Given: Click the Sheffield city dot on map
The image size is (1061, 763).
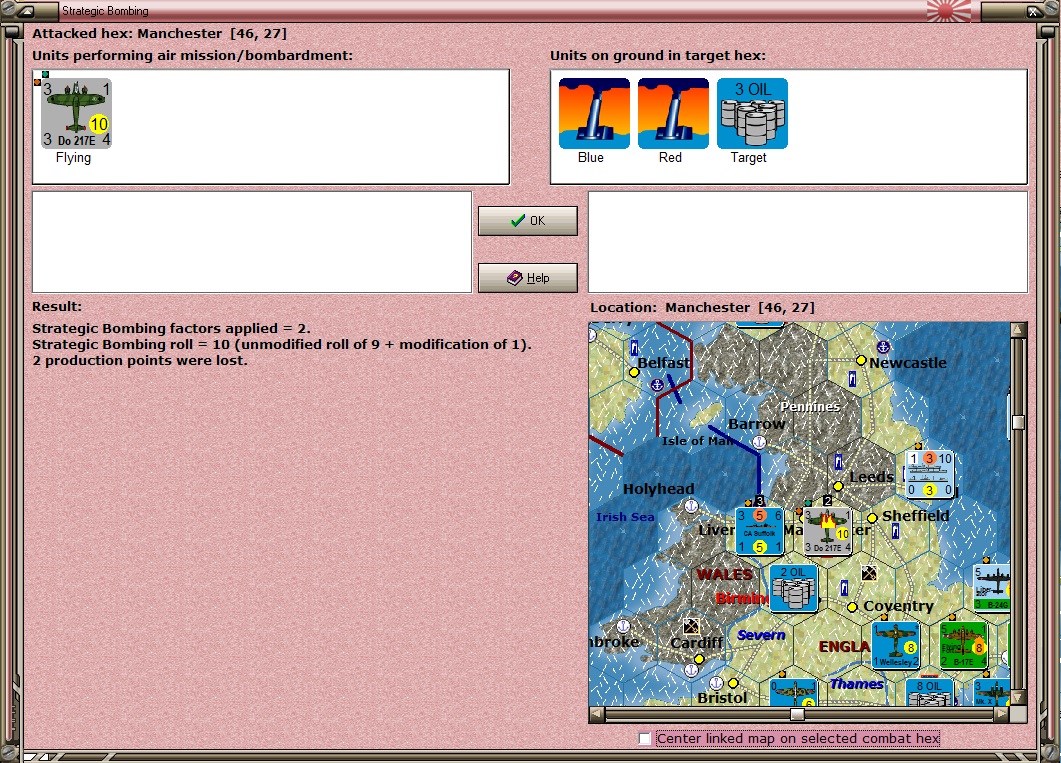Looking at the screenshot, I should coord(872,518).
